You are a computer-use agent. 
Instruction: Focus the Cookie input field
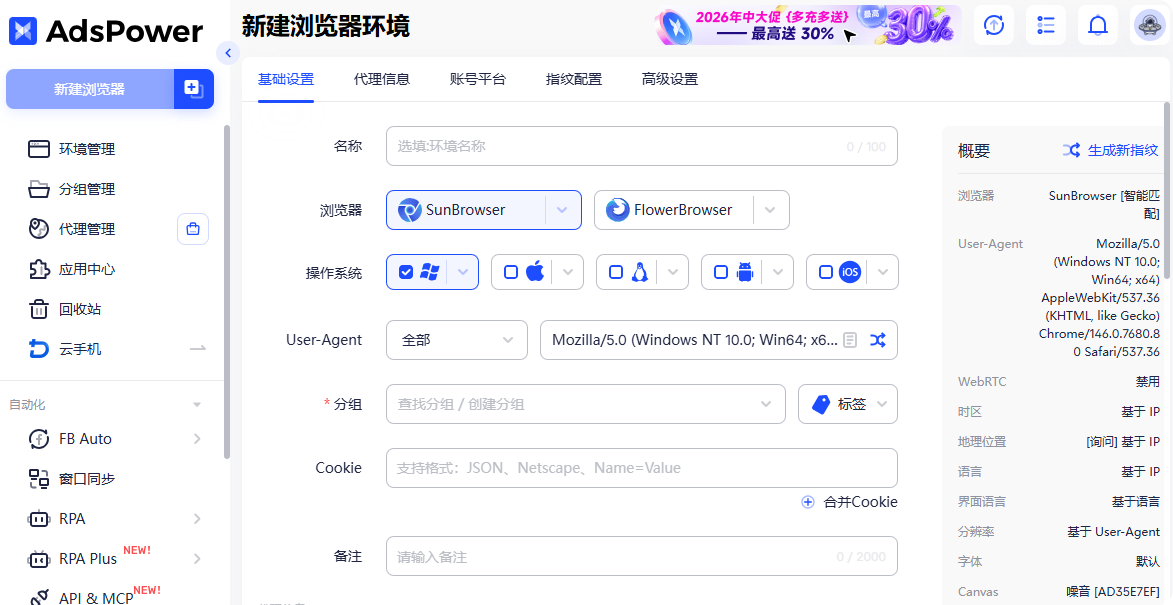pos(642,468)
